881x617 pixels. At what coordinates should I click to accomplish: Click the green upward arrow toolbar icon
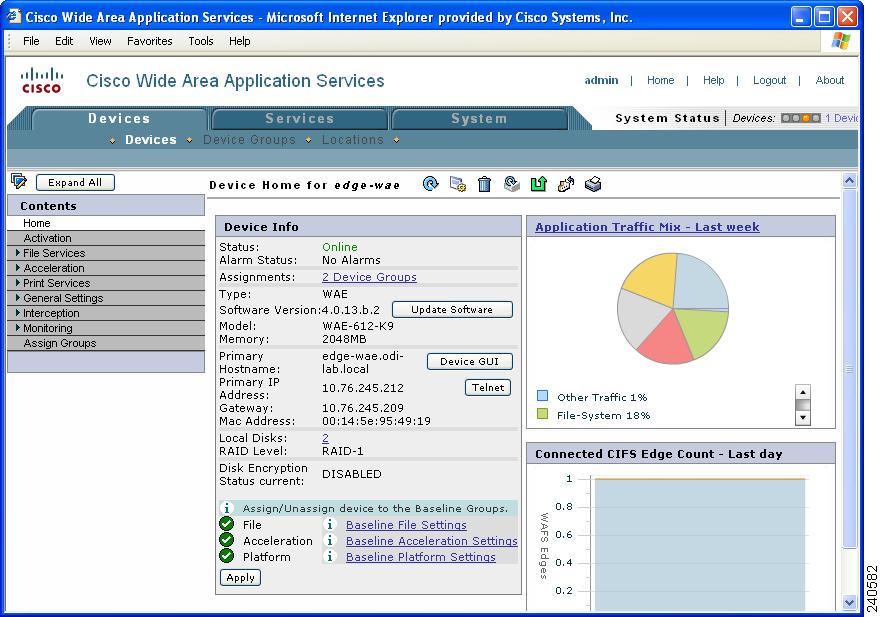click(x=538, y=184)
